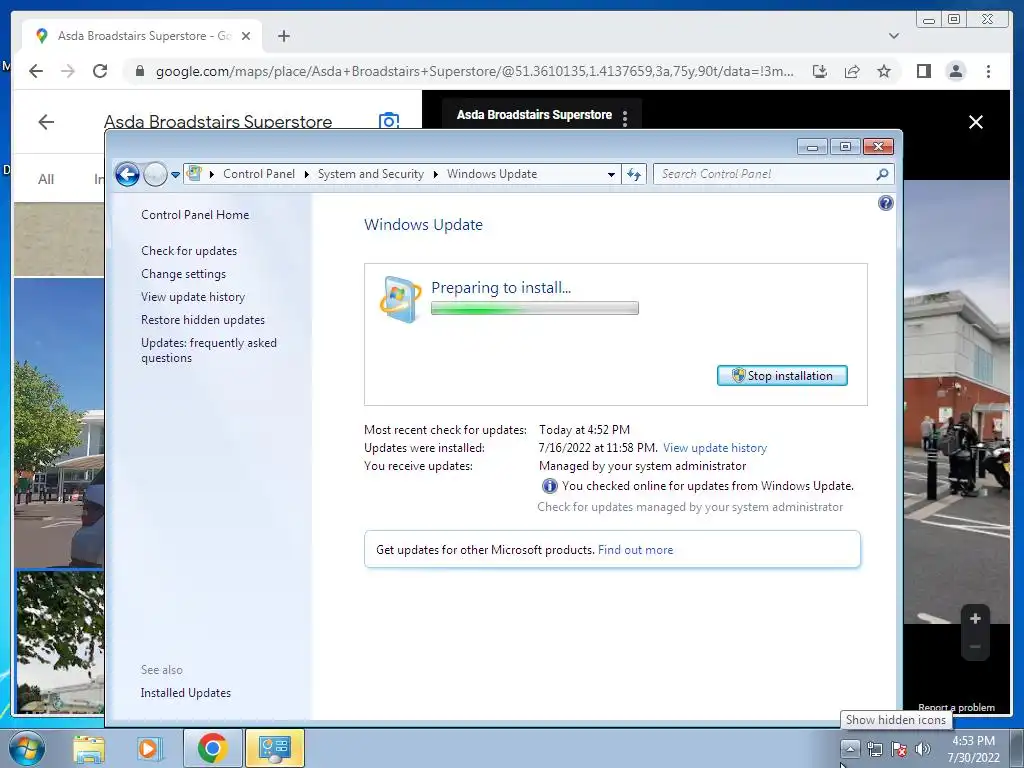
Task: Select Windows Update breadcrumb
Action: point(492,174)
